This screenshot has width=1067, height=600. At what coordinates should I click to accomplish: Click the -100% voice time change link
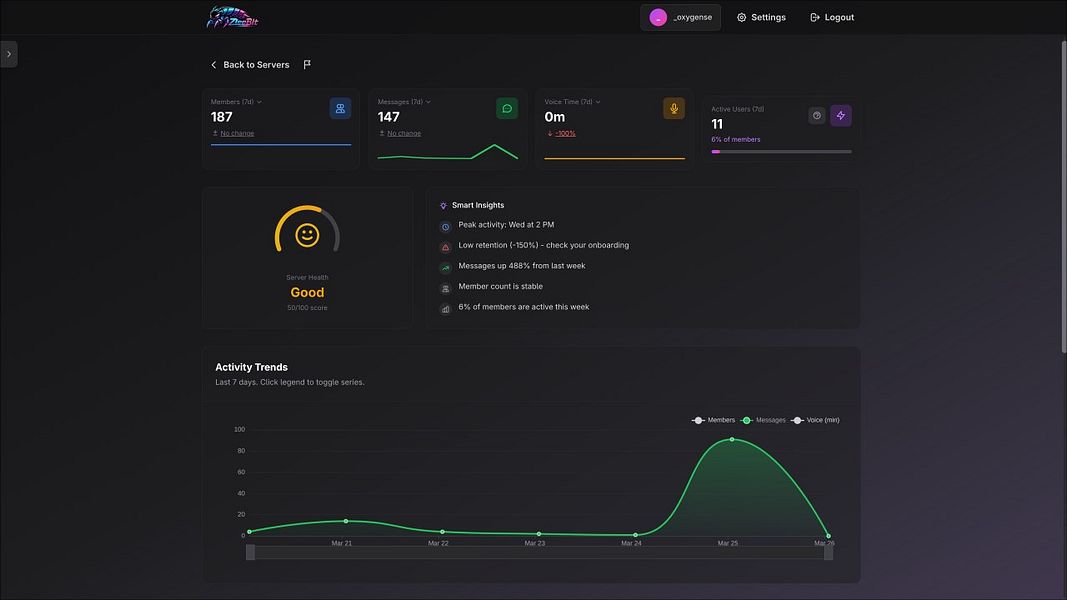(565, 133)
